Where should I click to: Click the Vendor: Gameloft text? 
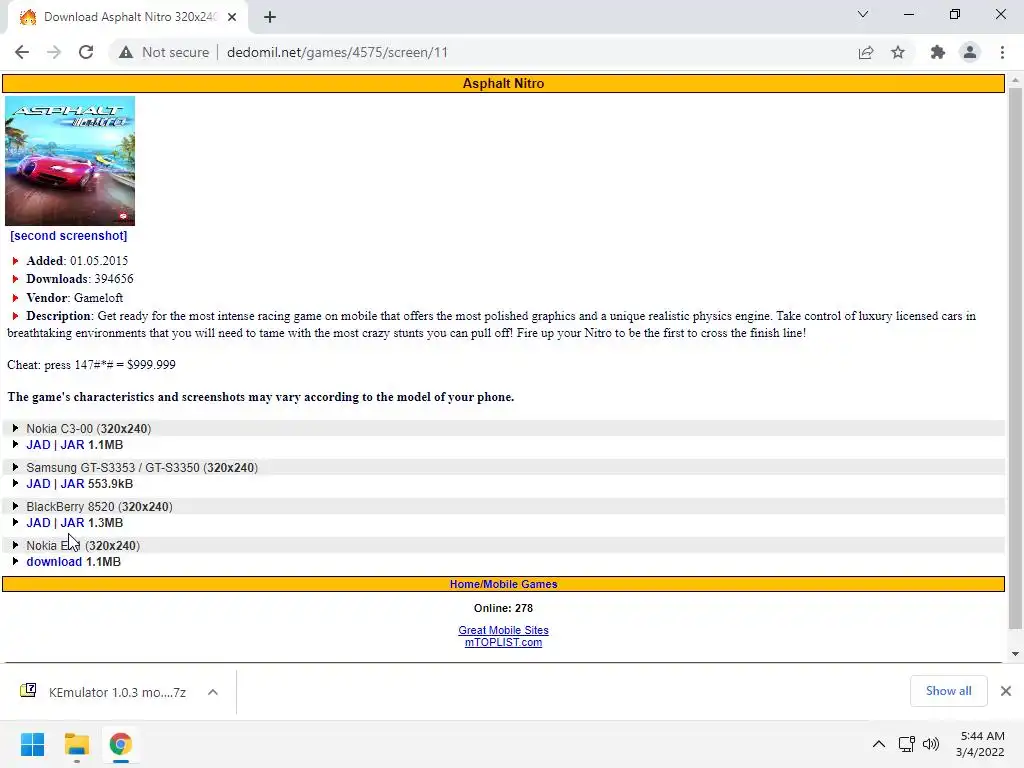point(74,298)
